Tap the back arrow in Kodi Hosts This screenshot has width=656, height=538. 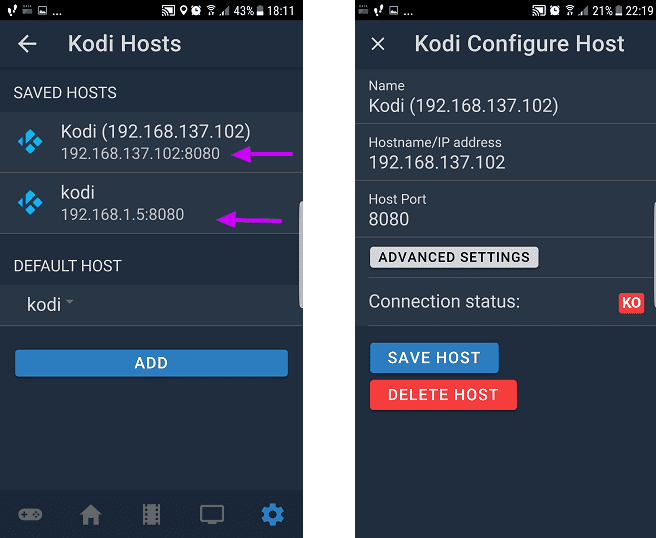(x=27, y=44)
